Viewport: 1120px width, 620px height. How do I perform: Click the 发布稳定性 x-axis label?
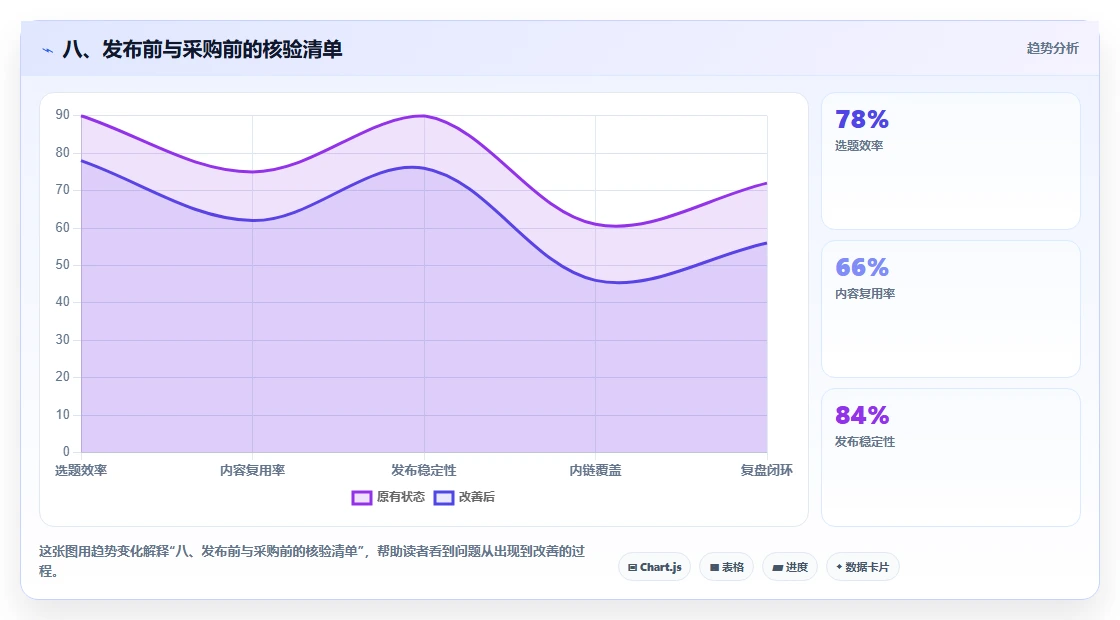point(424,470)
